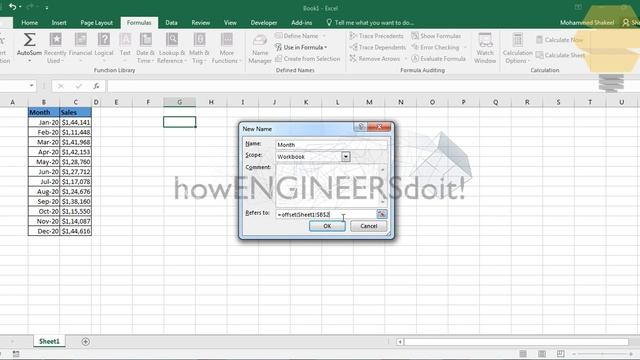Open Lookup & Reference functions
The width and height of the screenshot is (640, 360).
[x=172, y=48]
